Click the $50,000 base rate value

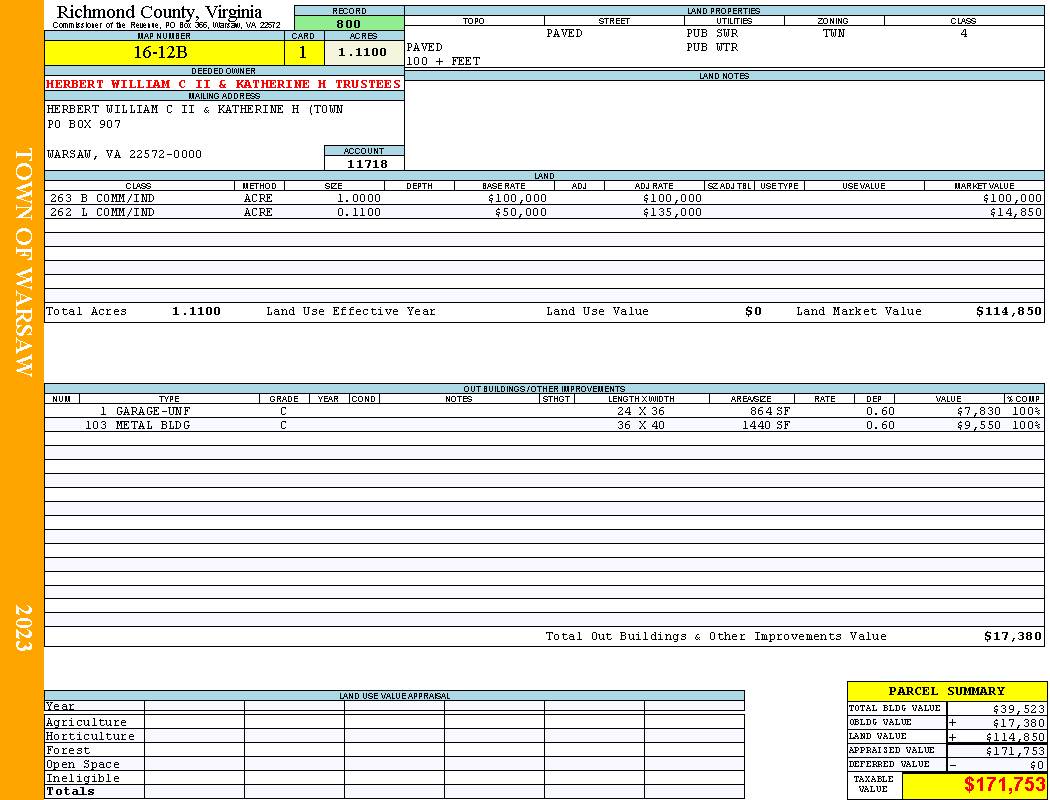point(520,212)
